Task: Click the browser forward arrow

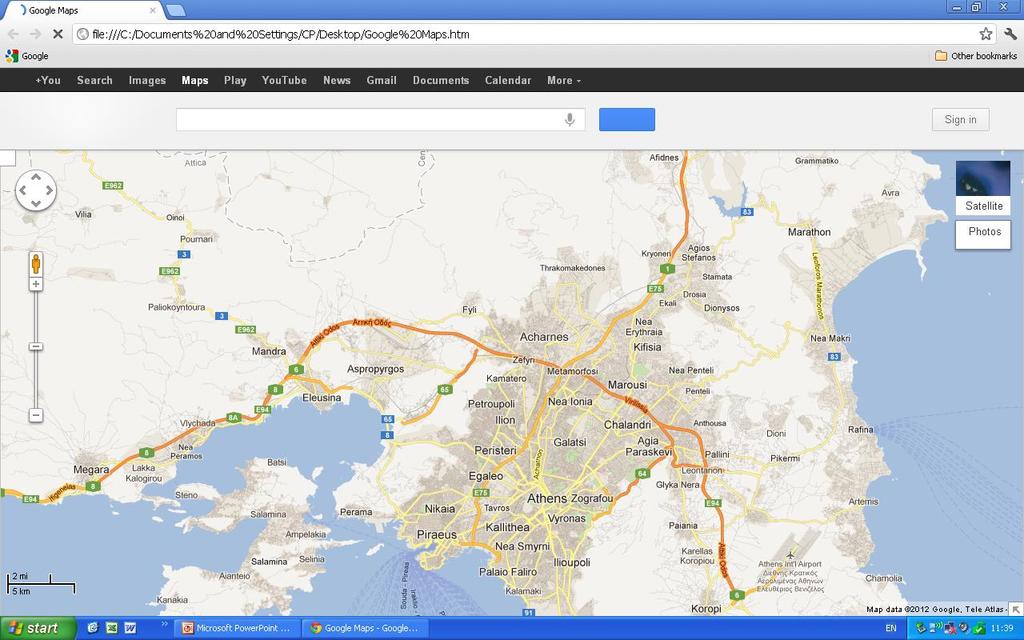Action: (x=35, y=34)
